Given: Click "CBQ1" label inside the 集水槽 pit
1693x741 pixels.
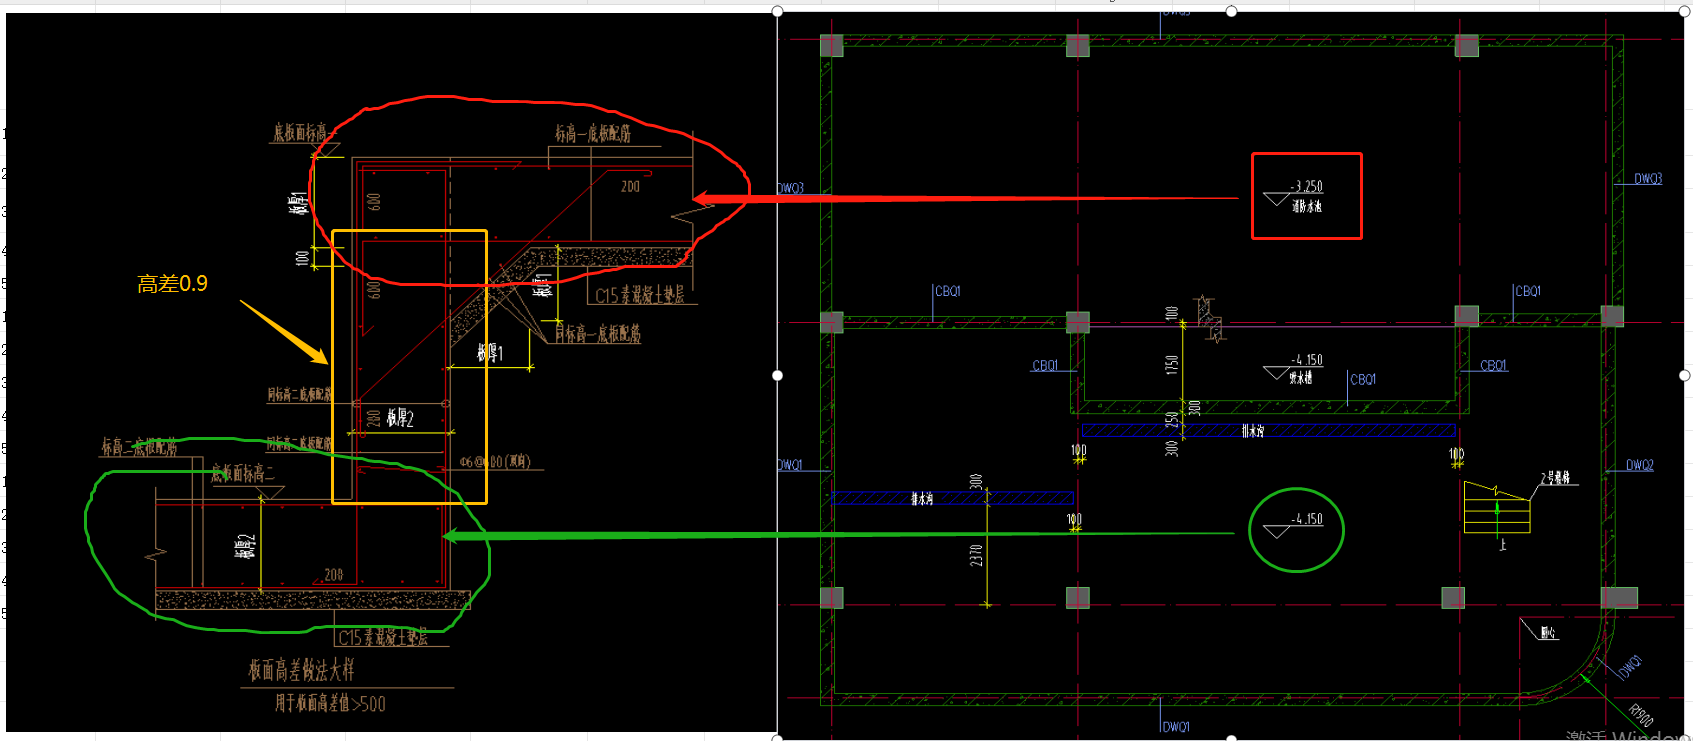Looking at the screenshot, I should [1363, 379].
